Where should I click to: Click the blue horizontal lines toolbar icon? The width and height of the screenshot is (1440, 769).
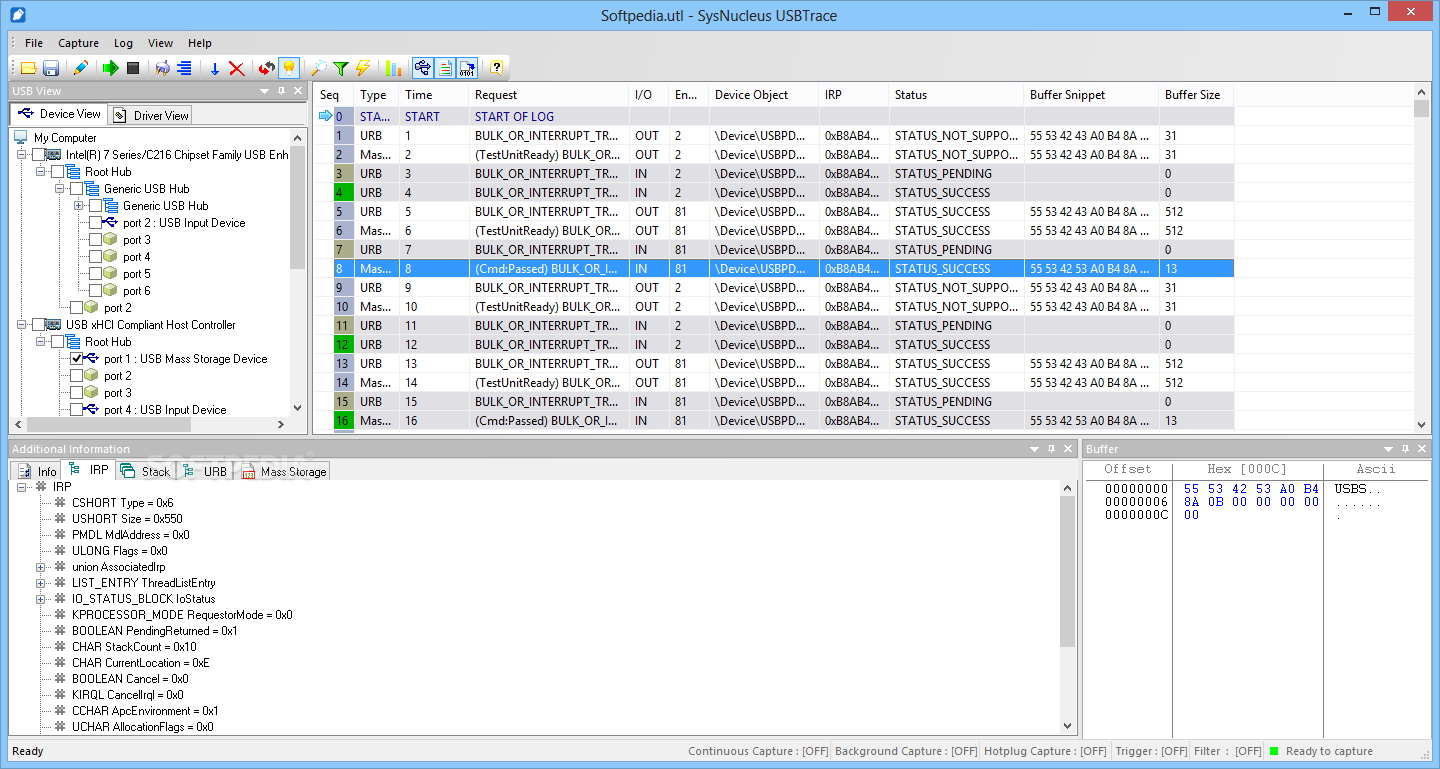tap(184, 68)
